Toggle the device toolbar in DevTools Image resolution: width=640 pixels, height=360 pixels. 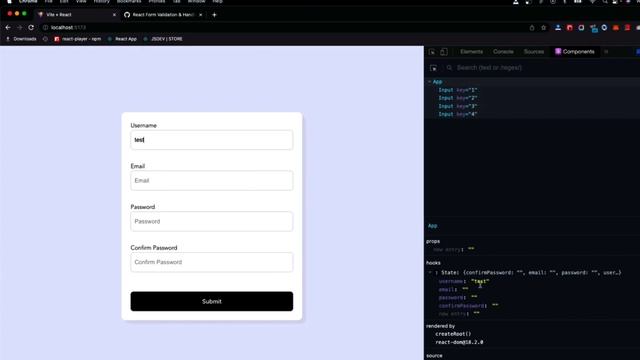pyautogui.click(x=444, y=52)
